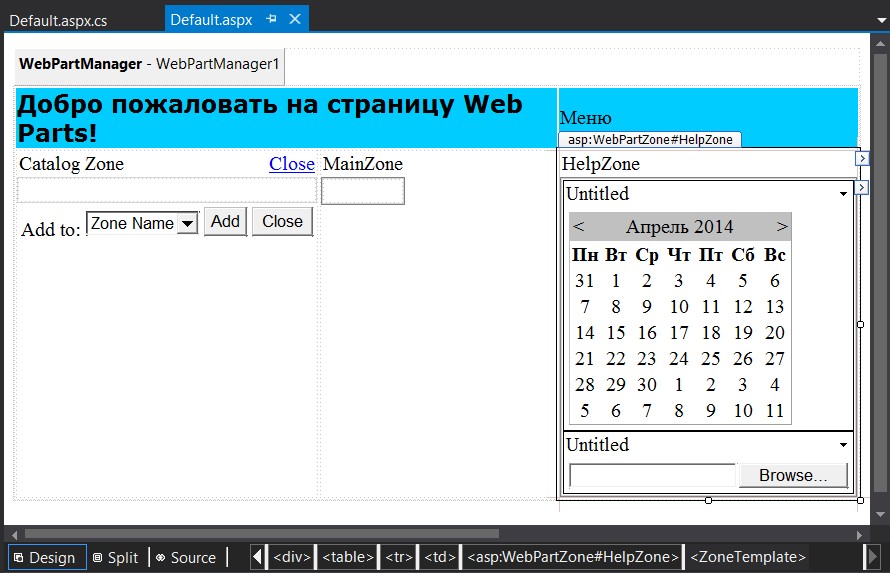890x573 pixels.
Task: Click the horizontal scrollbar right arrow
Action: point(859,534)
